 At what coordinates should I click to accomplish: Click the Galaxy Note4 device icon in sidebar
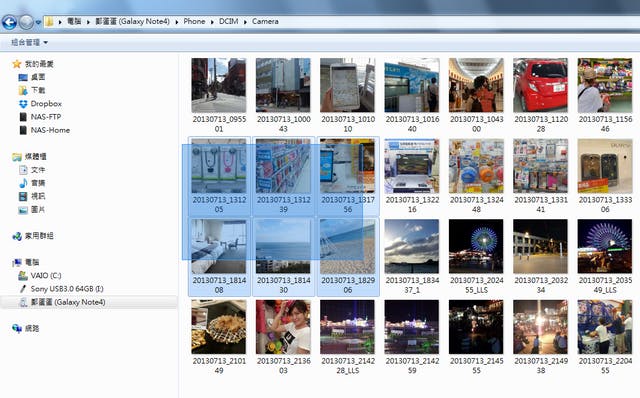[x=23, y=302]
